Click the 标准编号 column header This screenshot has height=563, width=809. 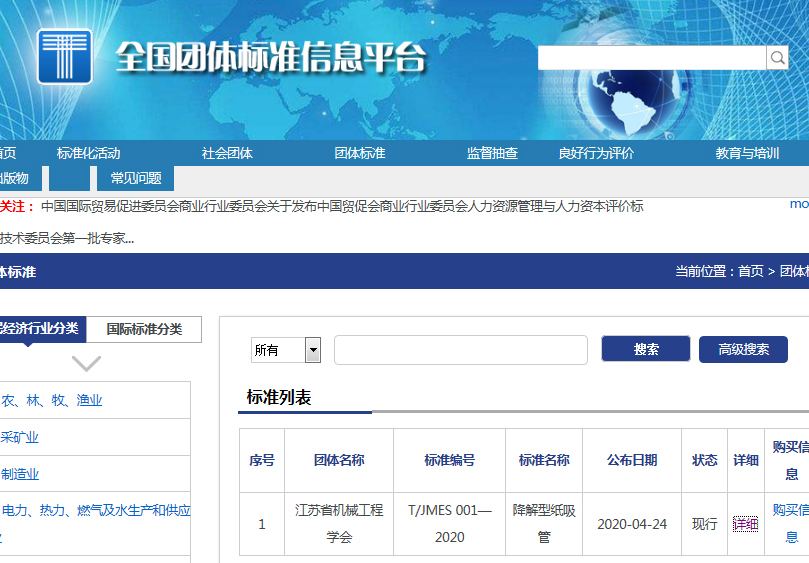pos(449,460)
